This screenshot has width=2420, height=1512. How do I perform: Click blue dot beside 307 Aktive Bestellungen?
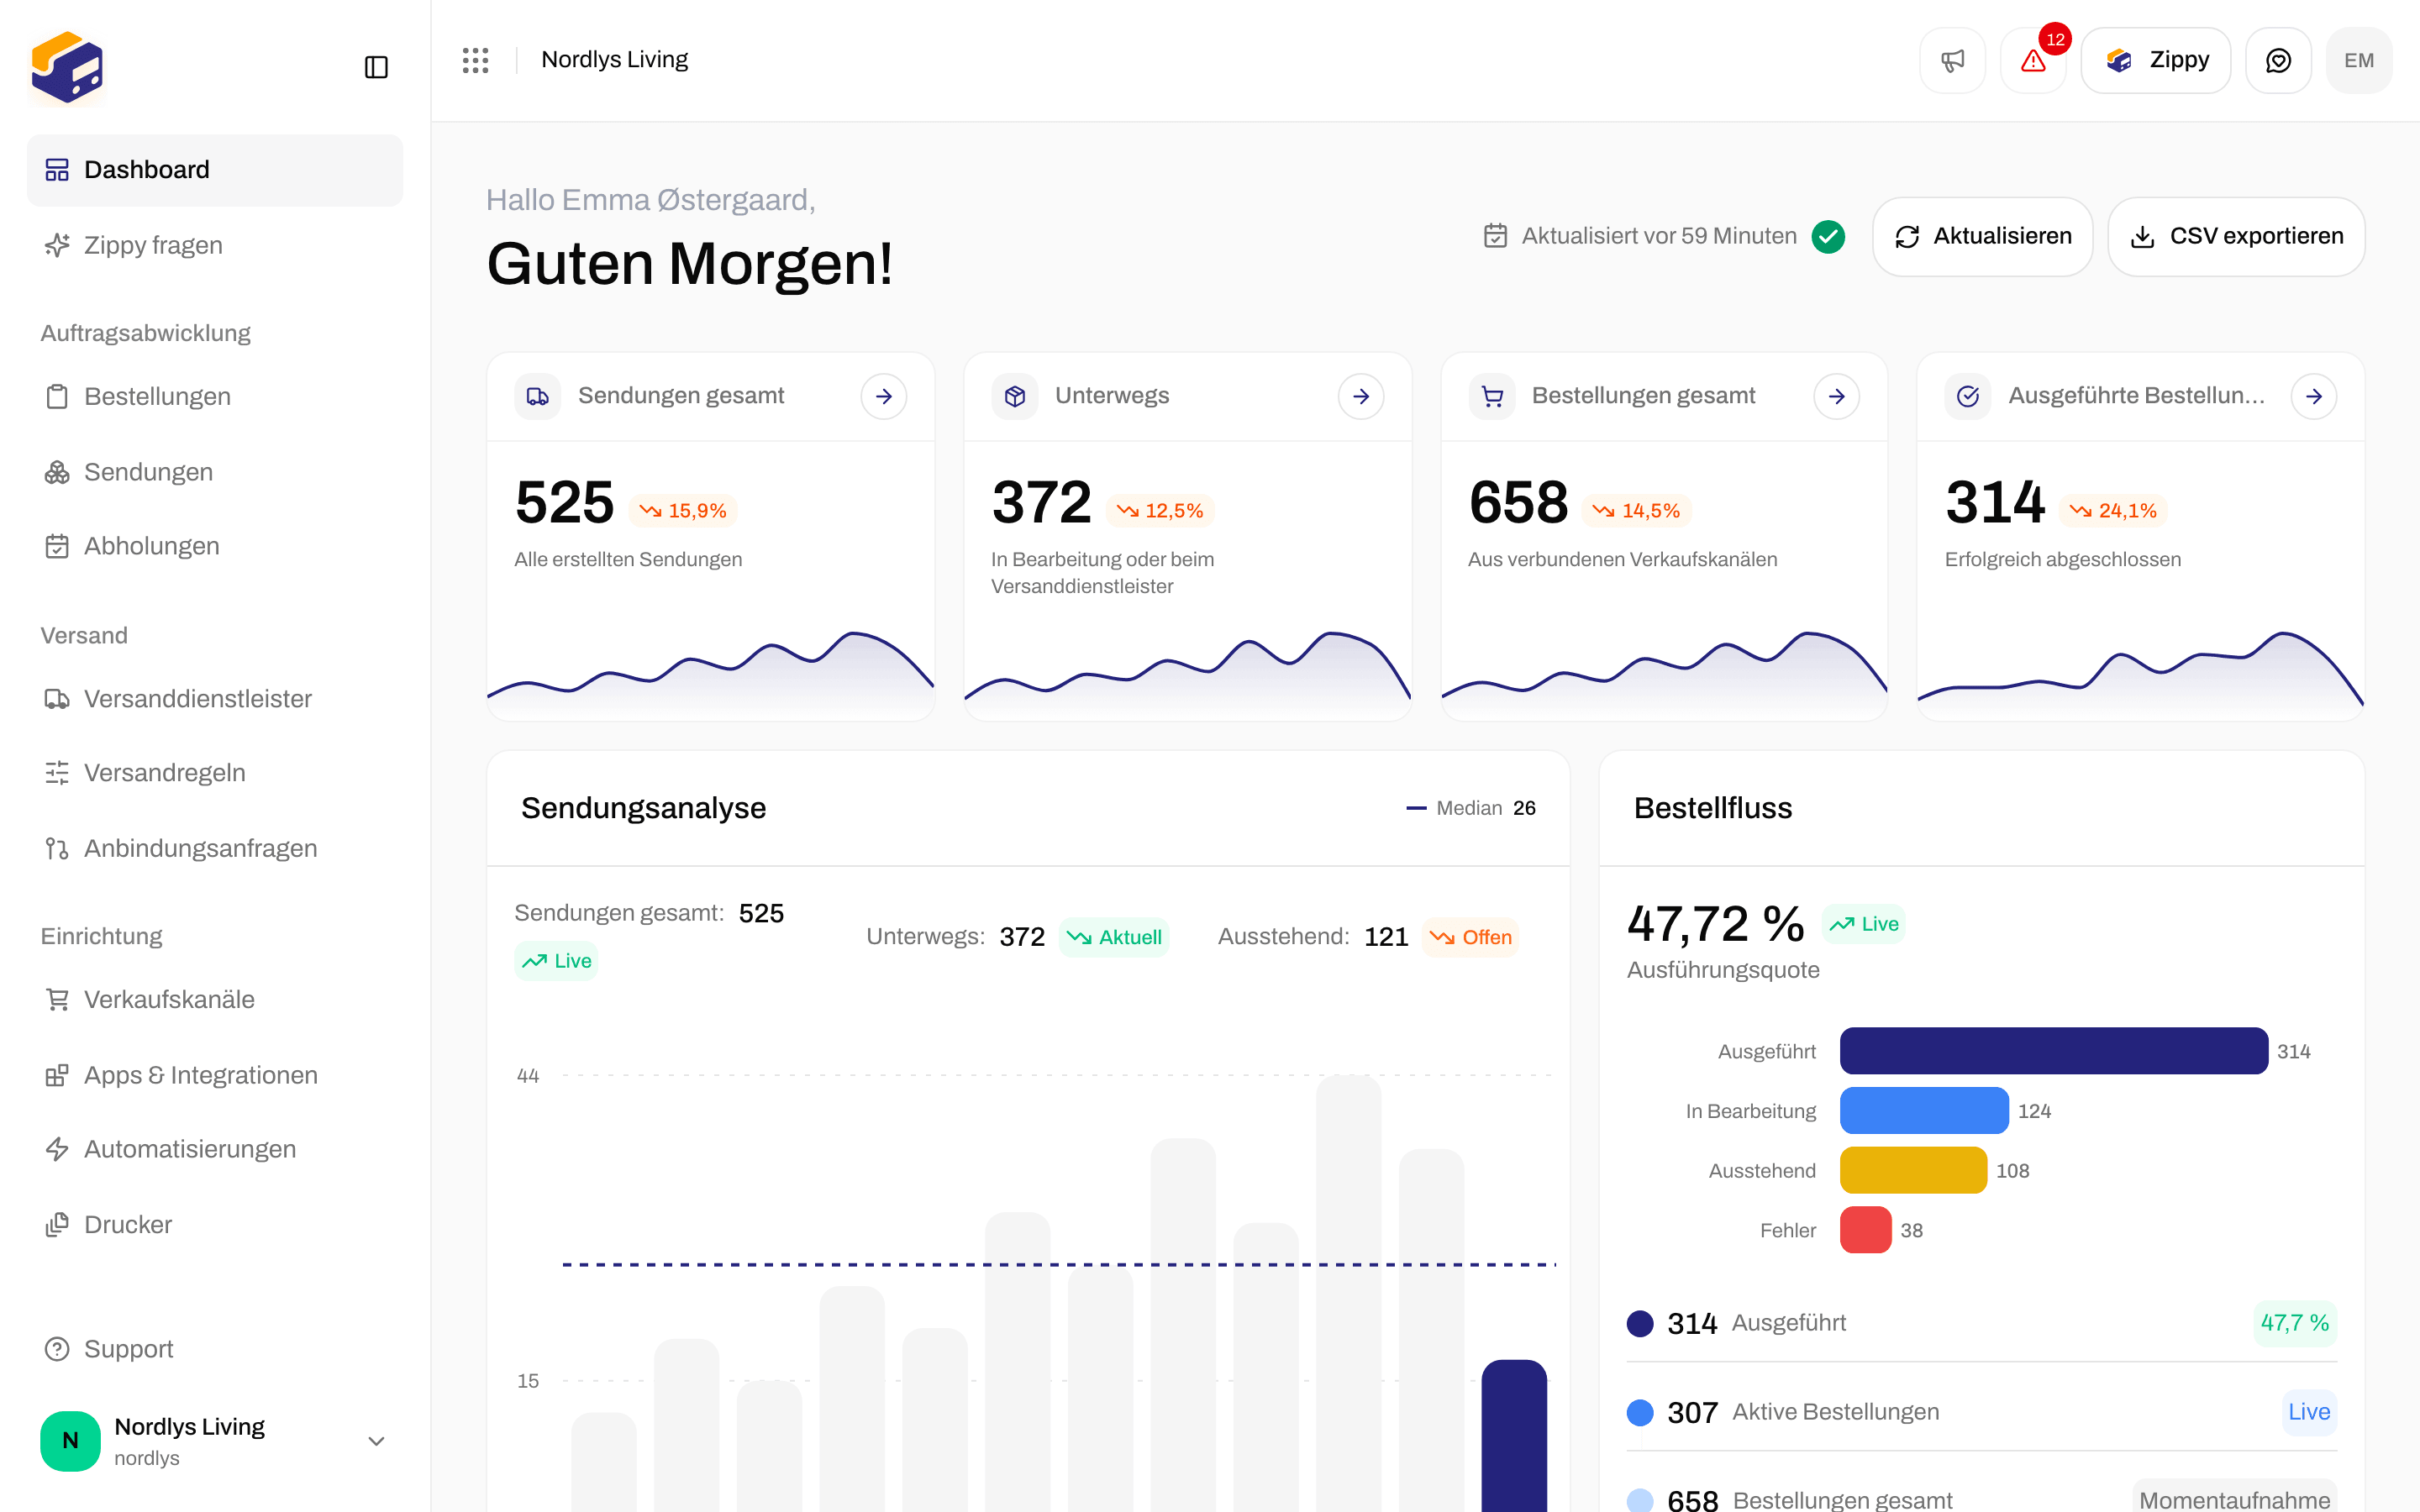1640,1412
